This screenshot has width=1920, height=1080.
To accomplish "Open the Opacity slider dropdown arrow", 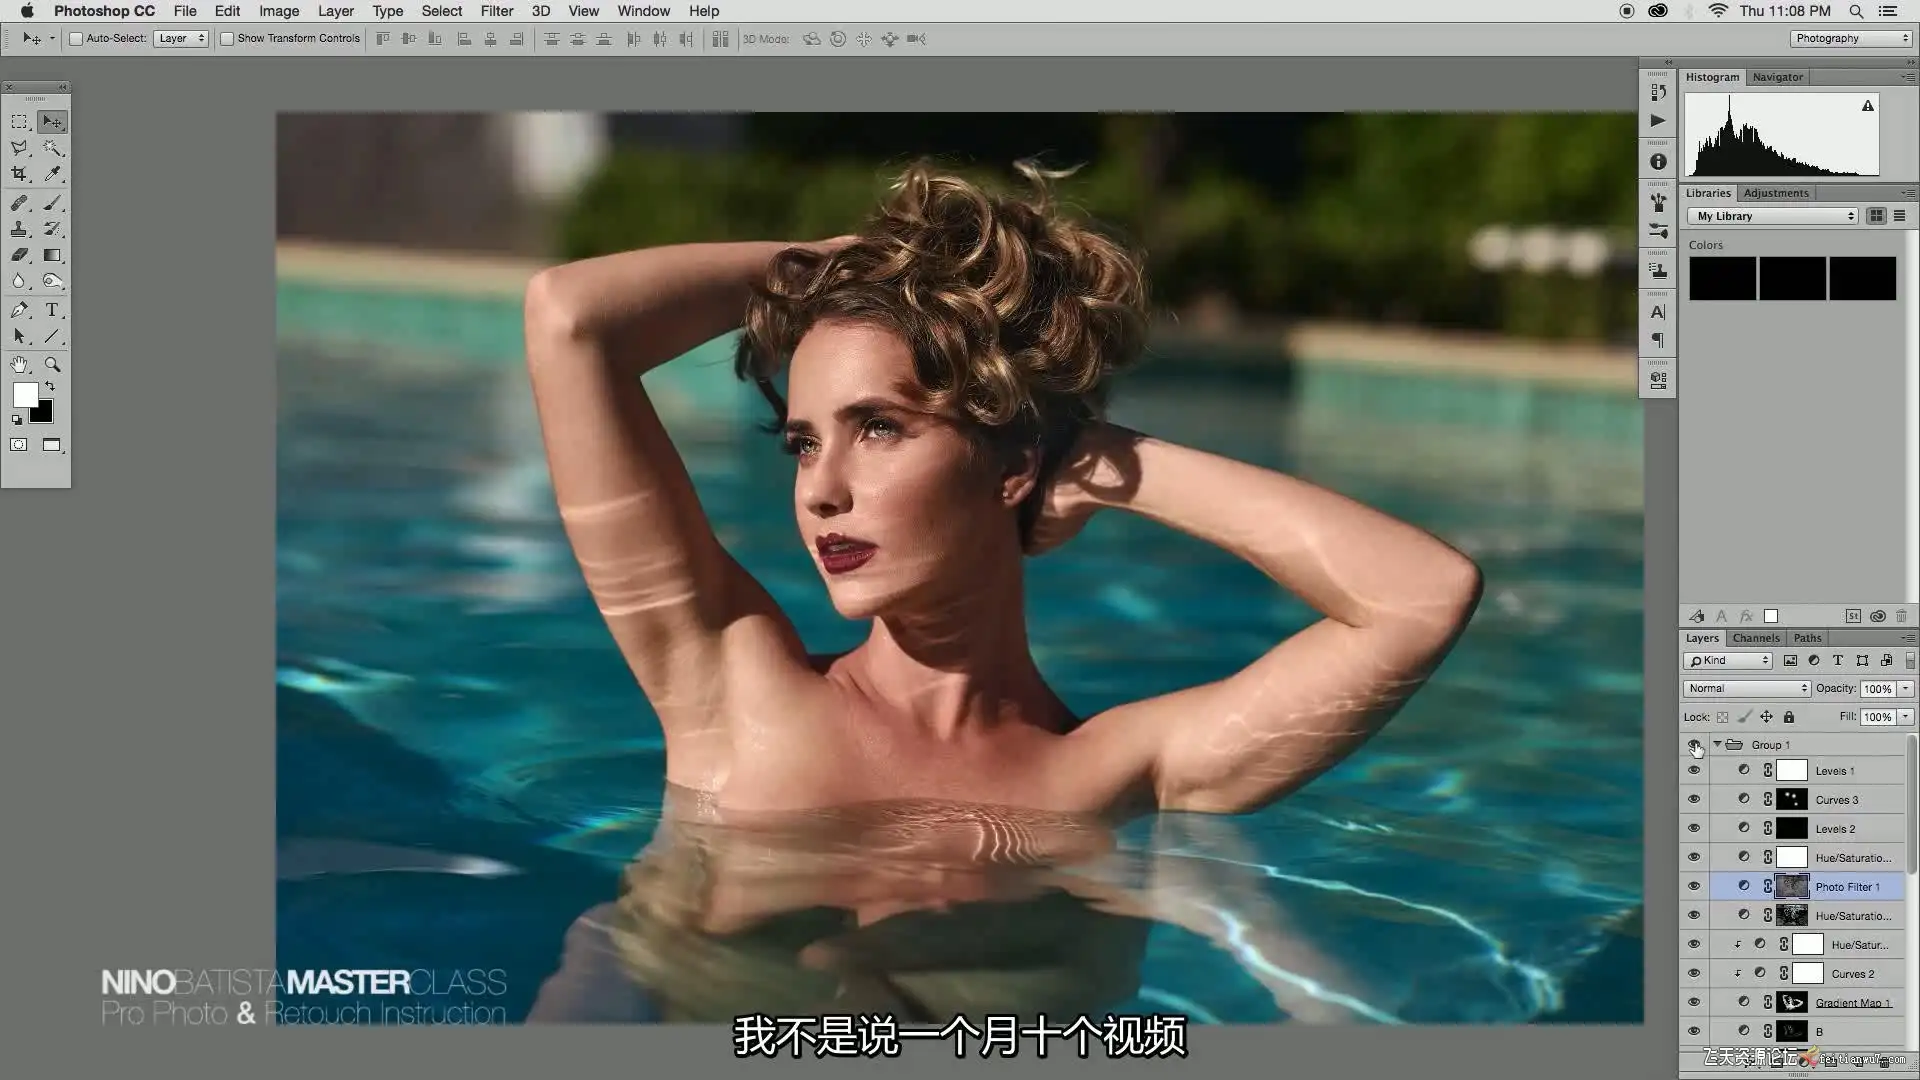I will [1906, 689].
